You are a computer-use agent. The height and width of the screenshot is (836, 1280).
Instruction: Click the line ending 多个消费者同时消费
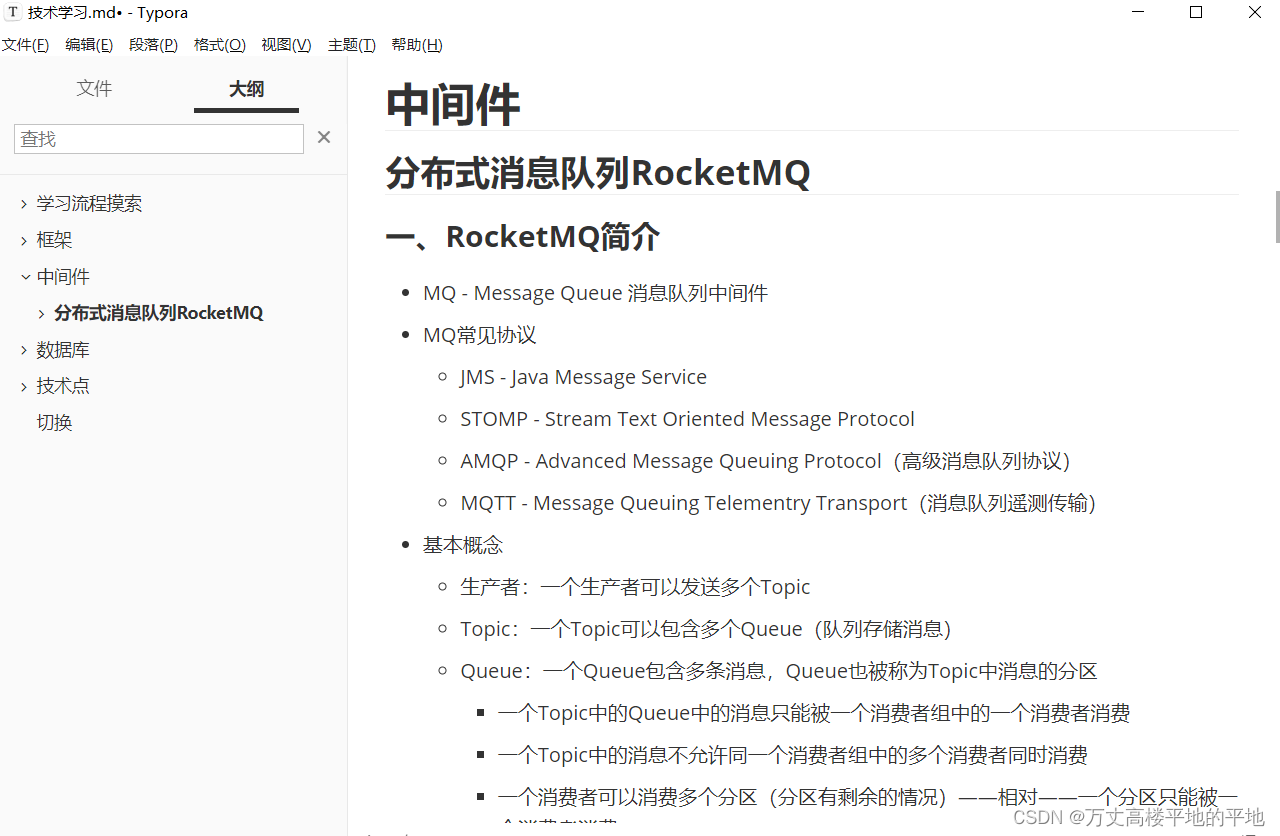(x=793, y=755)
